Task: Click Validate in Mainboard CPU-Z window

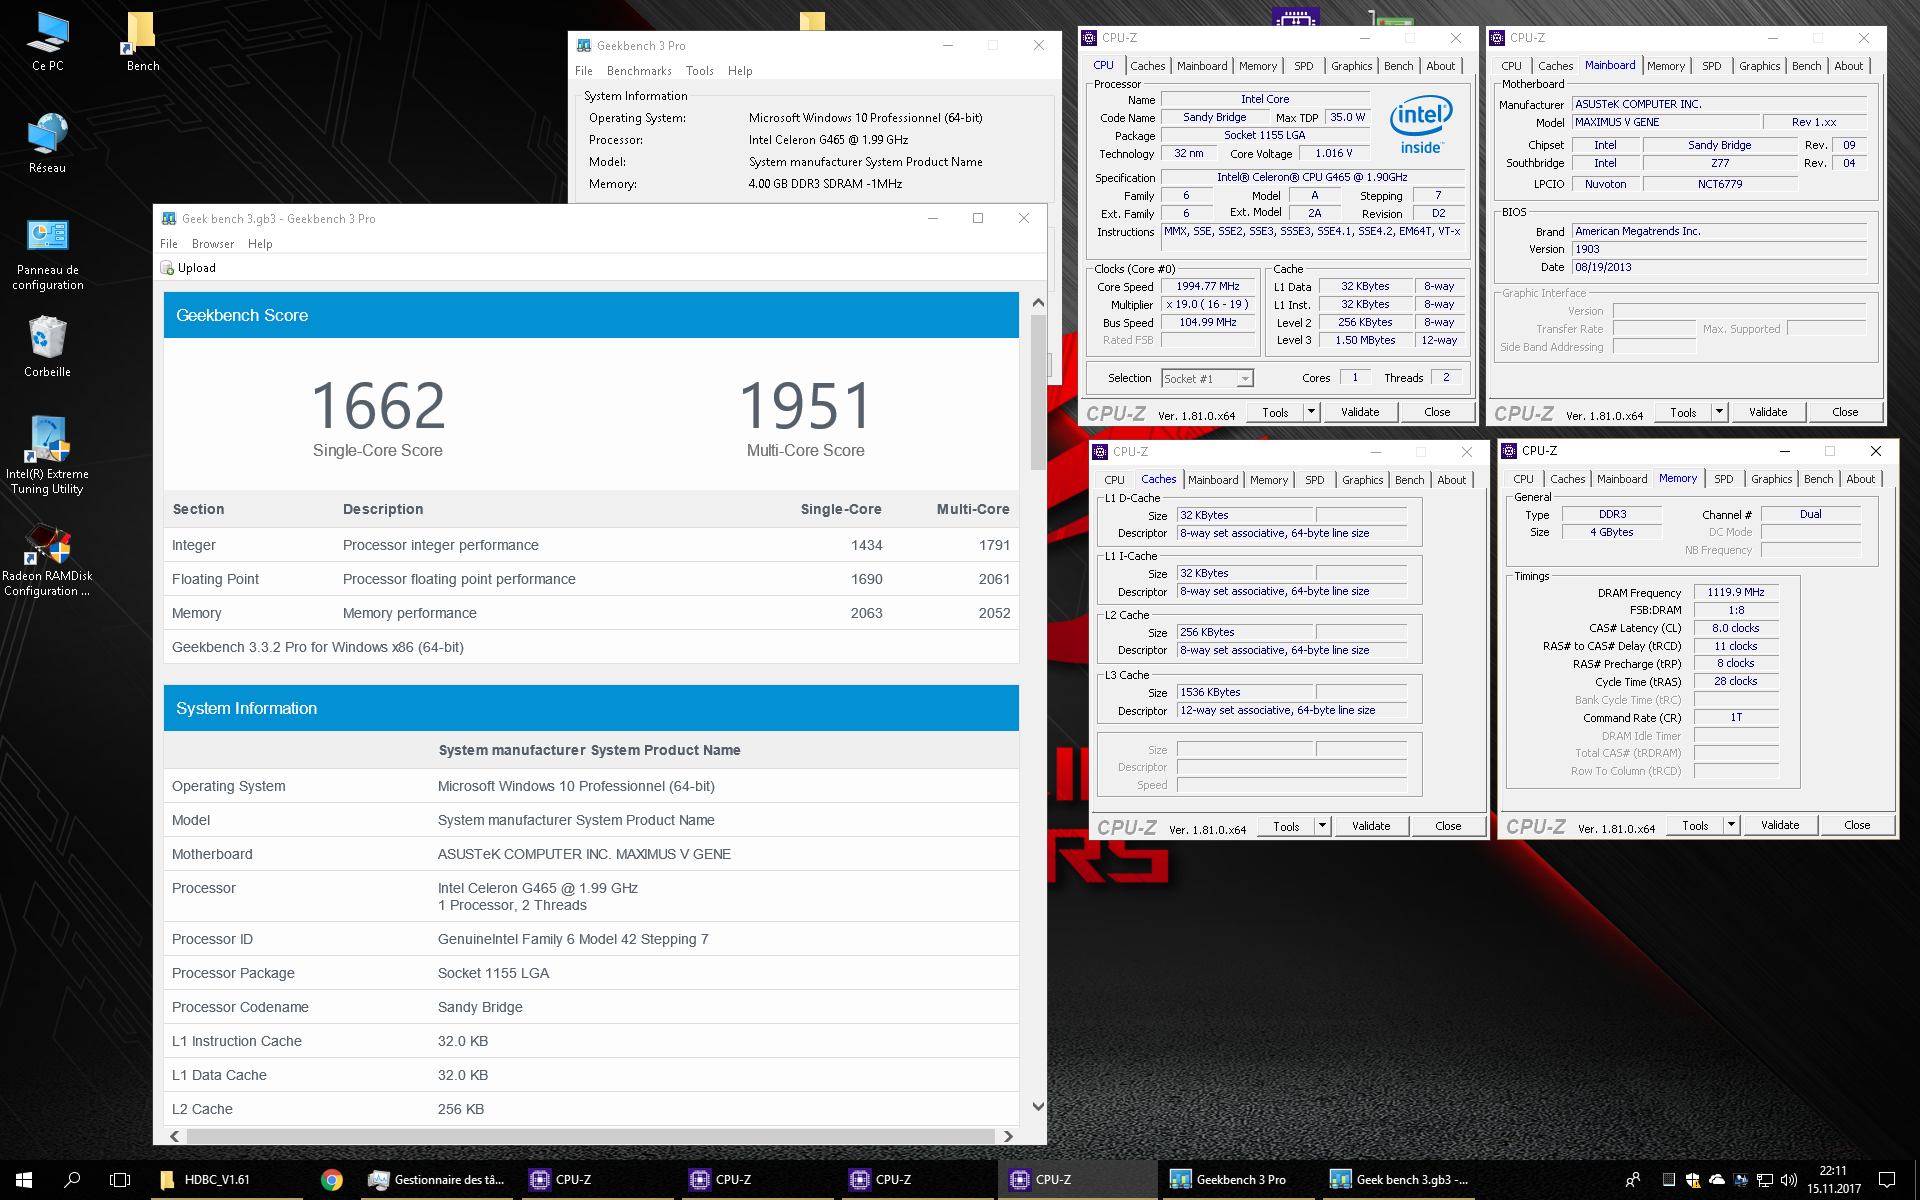Action: coord(1768,412)
